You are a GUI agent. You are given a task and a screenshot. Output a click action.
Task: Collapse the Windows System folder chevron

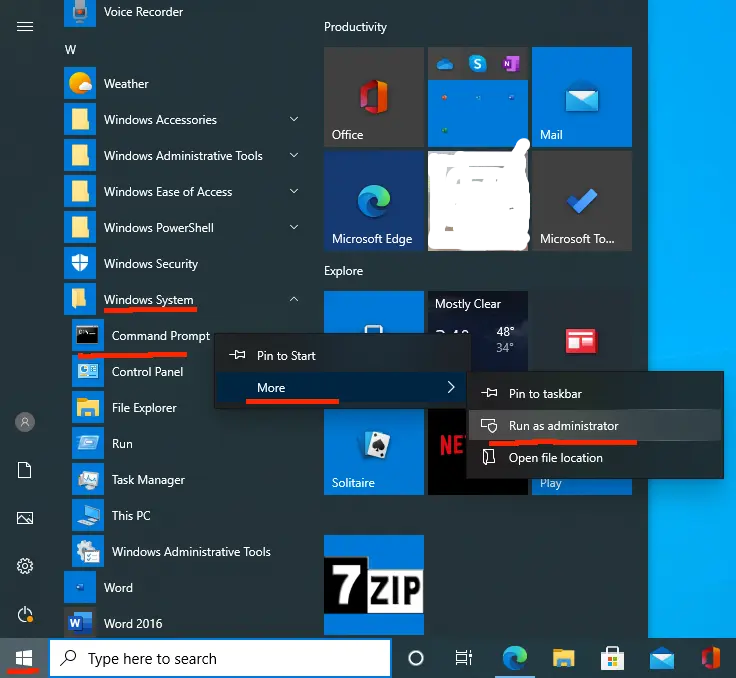click(294, 299)
